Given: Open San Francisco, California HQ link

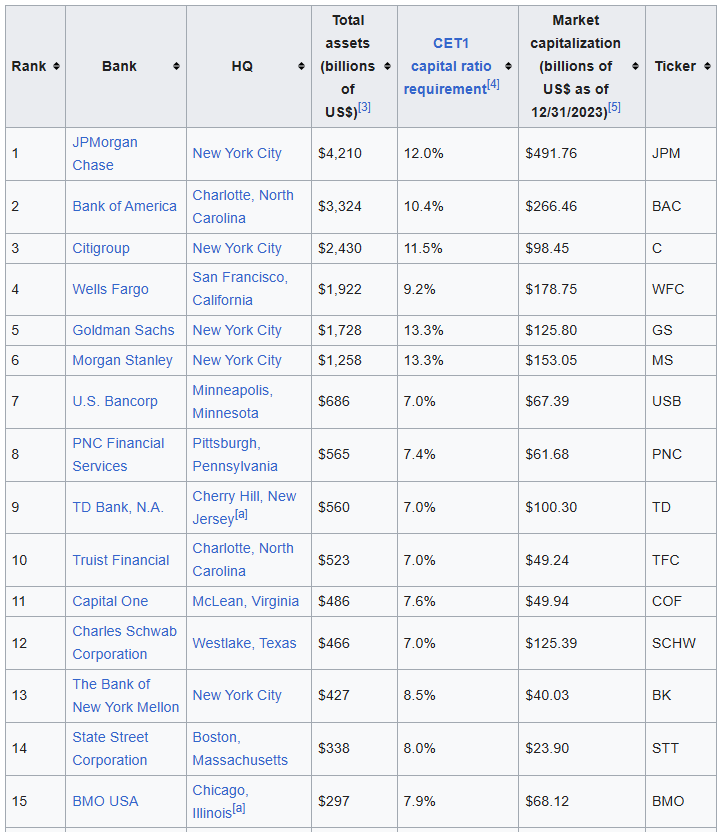Looking at the screenshot, I should (x=240, y=289).
